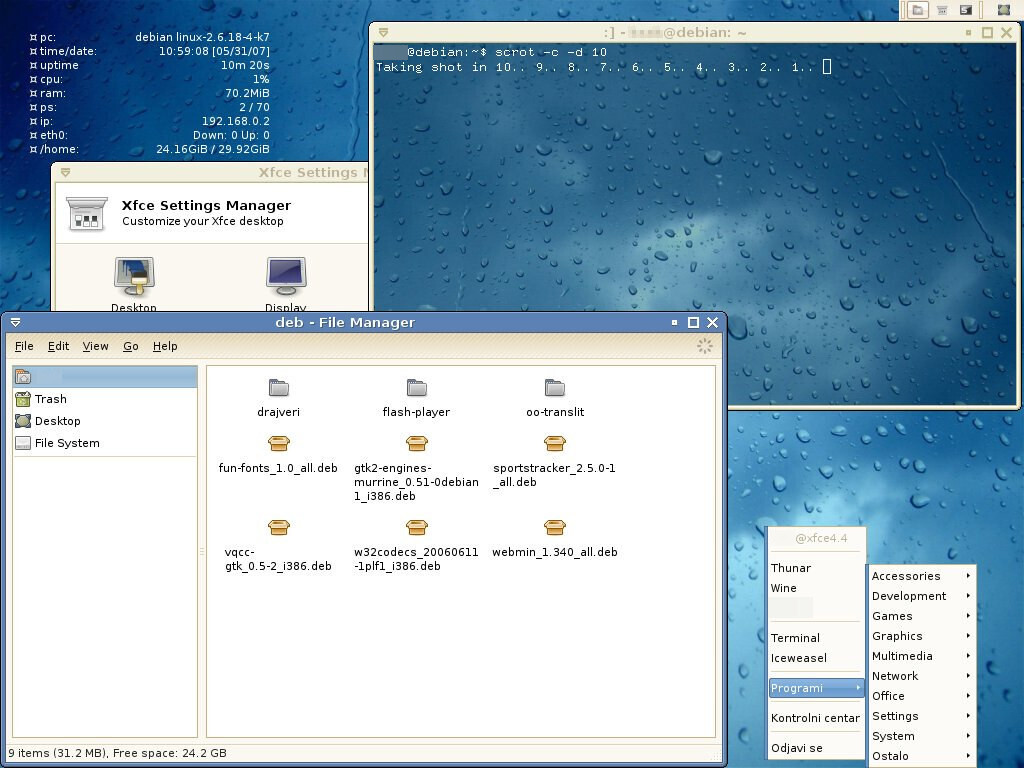Screen dimensions: 1024x768
Task: Launch Kontrolni centar from the menu
Action: (x=815, y=717)
